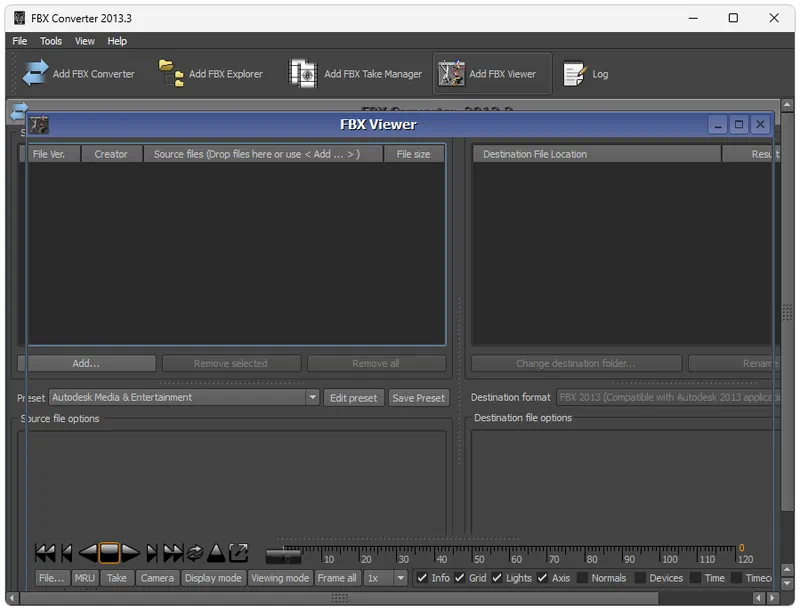Open the MRU recent files list
The image size is (800, 610).
tap(84, 578)
